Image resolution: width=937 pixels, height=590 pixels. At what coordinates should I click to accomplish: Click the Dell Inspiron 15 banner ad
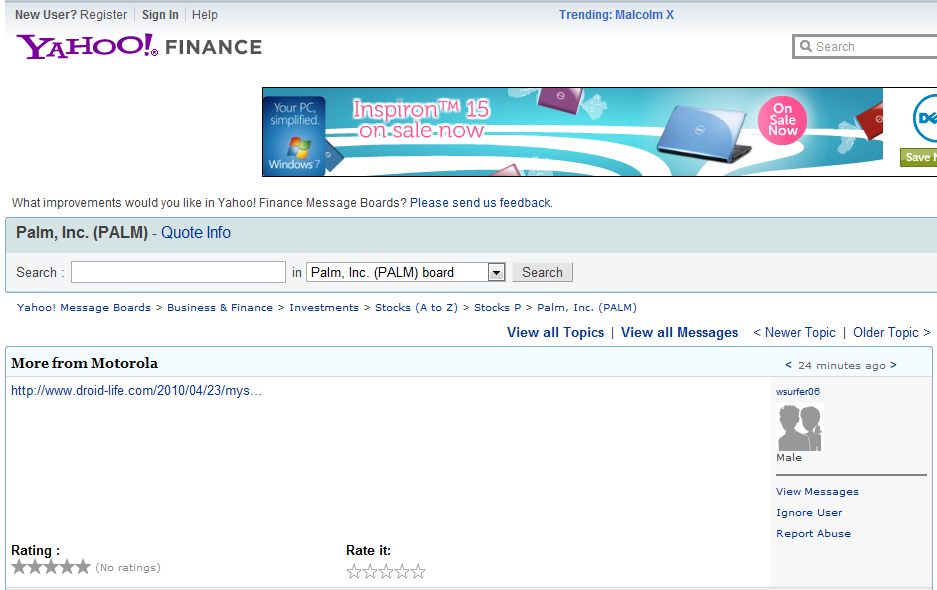[572, 132]
